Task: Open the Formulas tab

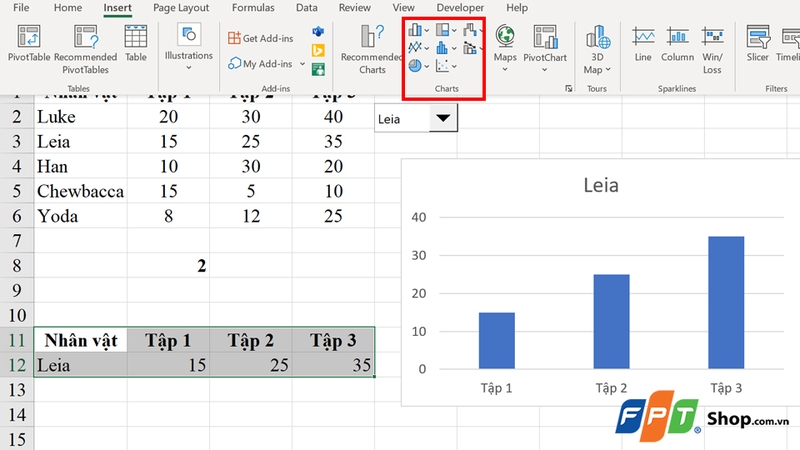Action: [x=253, y=8]
